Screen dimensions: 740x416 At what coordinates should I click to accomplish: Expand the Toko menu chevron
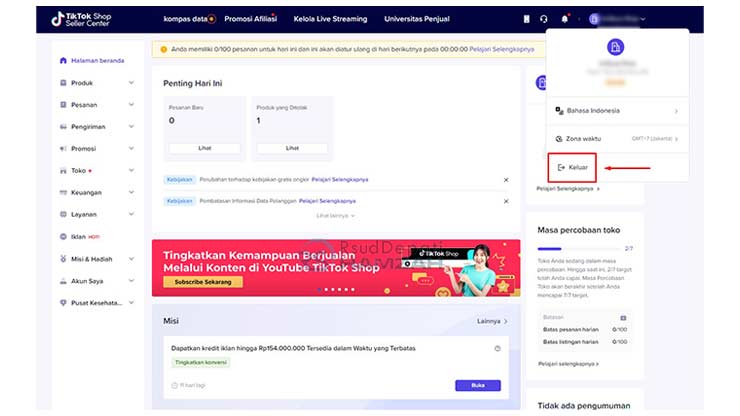(131, 170)
